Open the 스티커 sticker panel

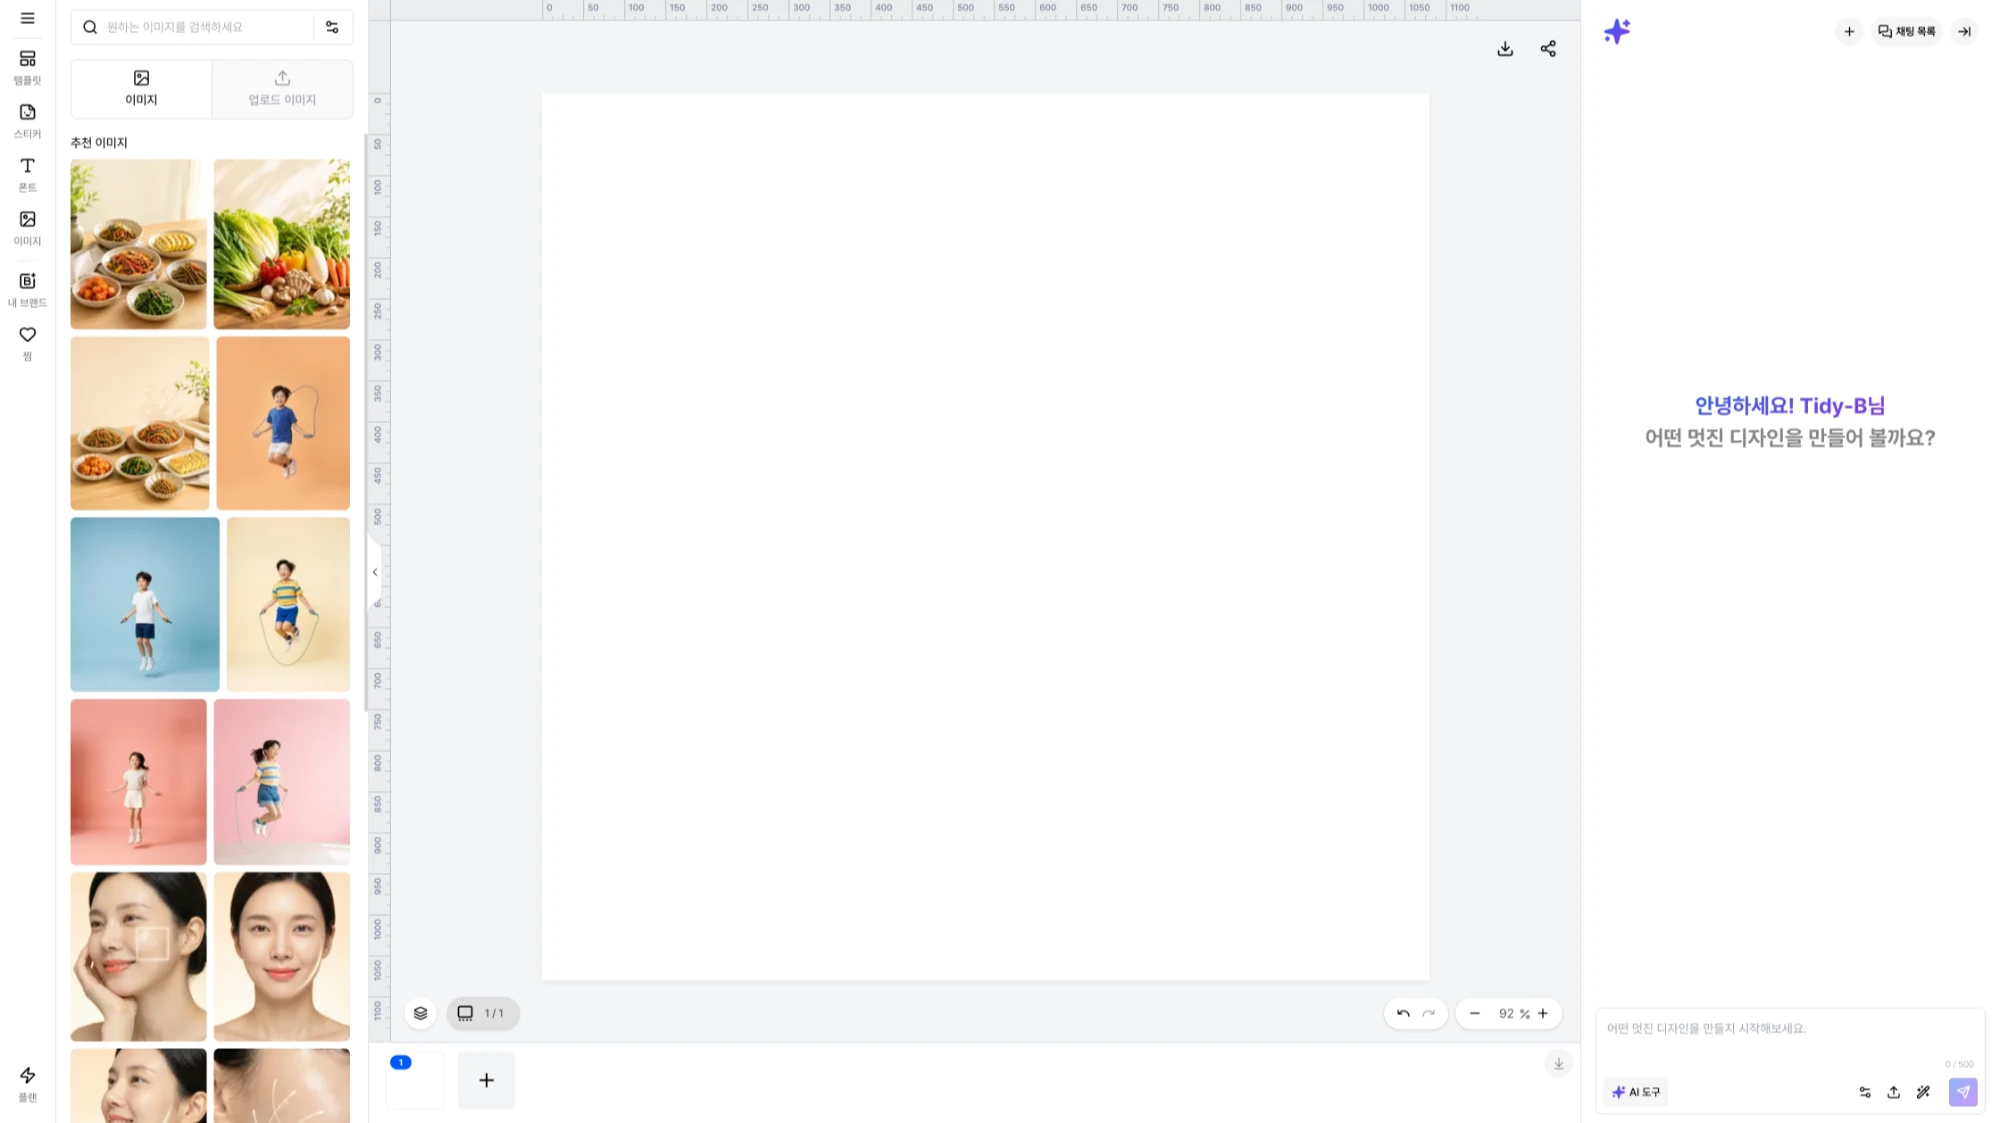(27, 121)
